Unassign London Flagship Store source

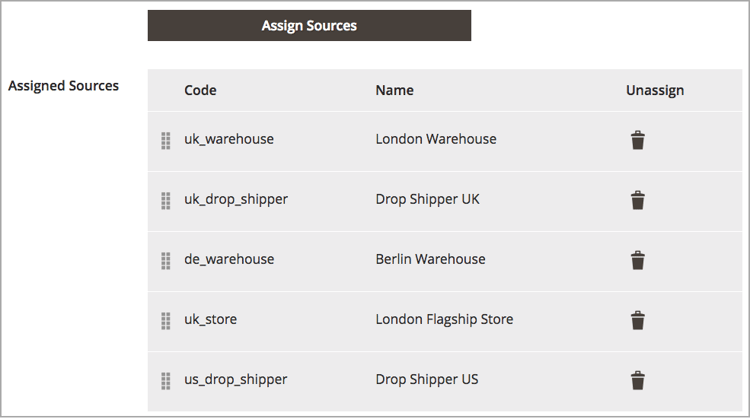638,320
